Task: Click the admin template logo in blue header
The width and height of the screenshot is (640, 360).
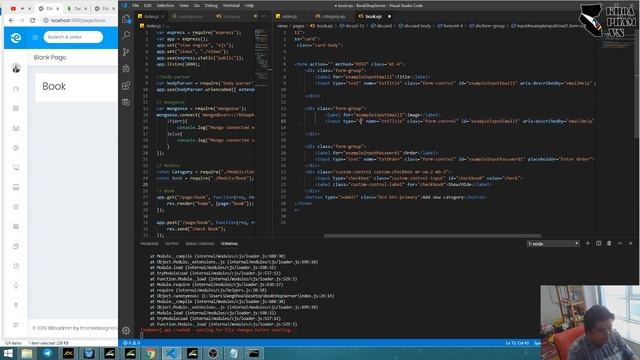Action: pos(16,38)
